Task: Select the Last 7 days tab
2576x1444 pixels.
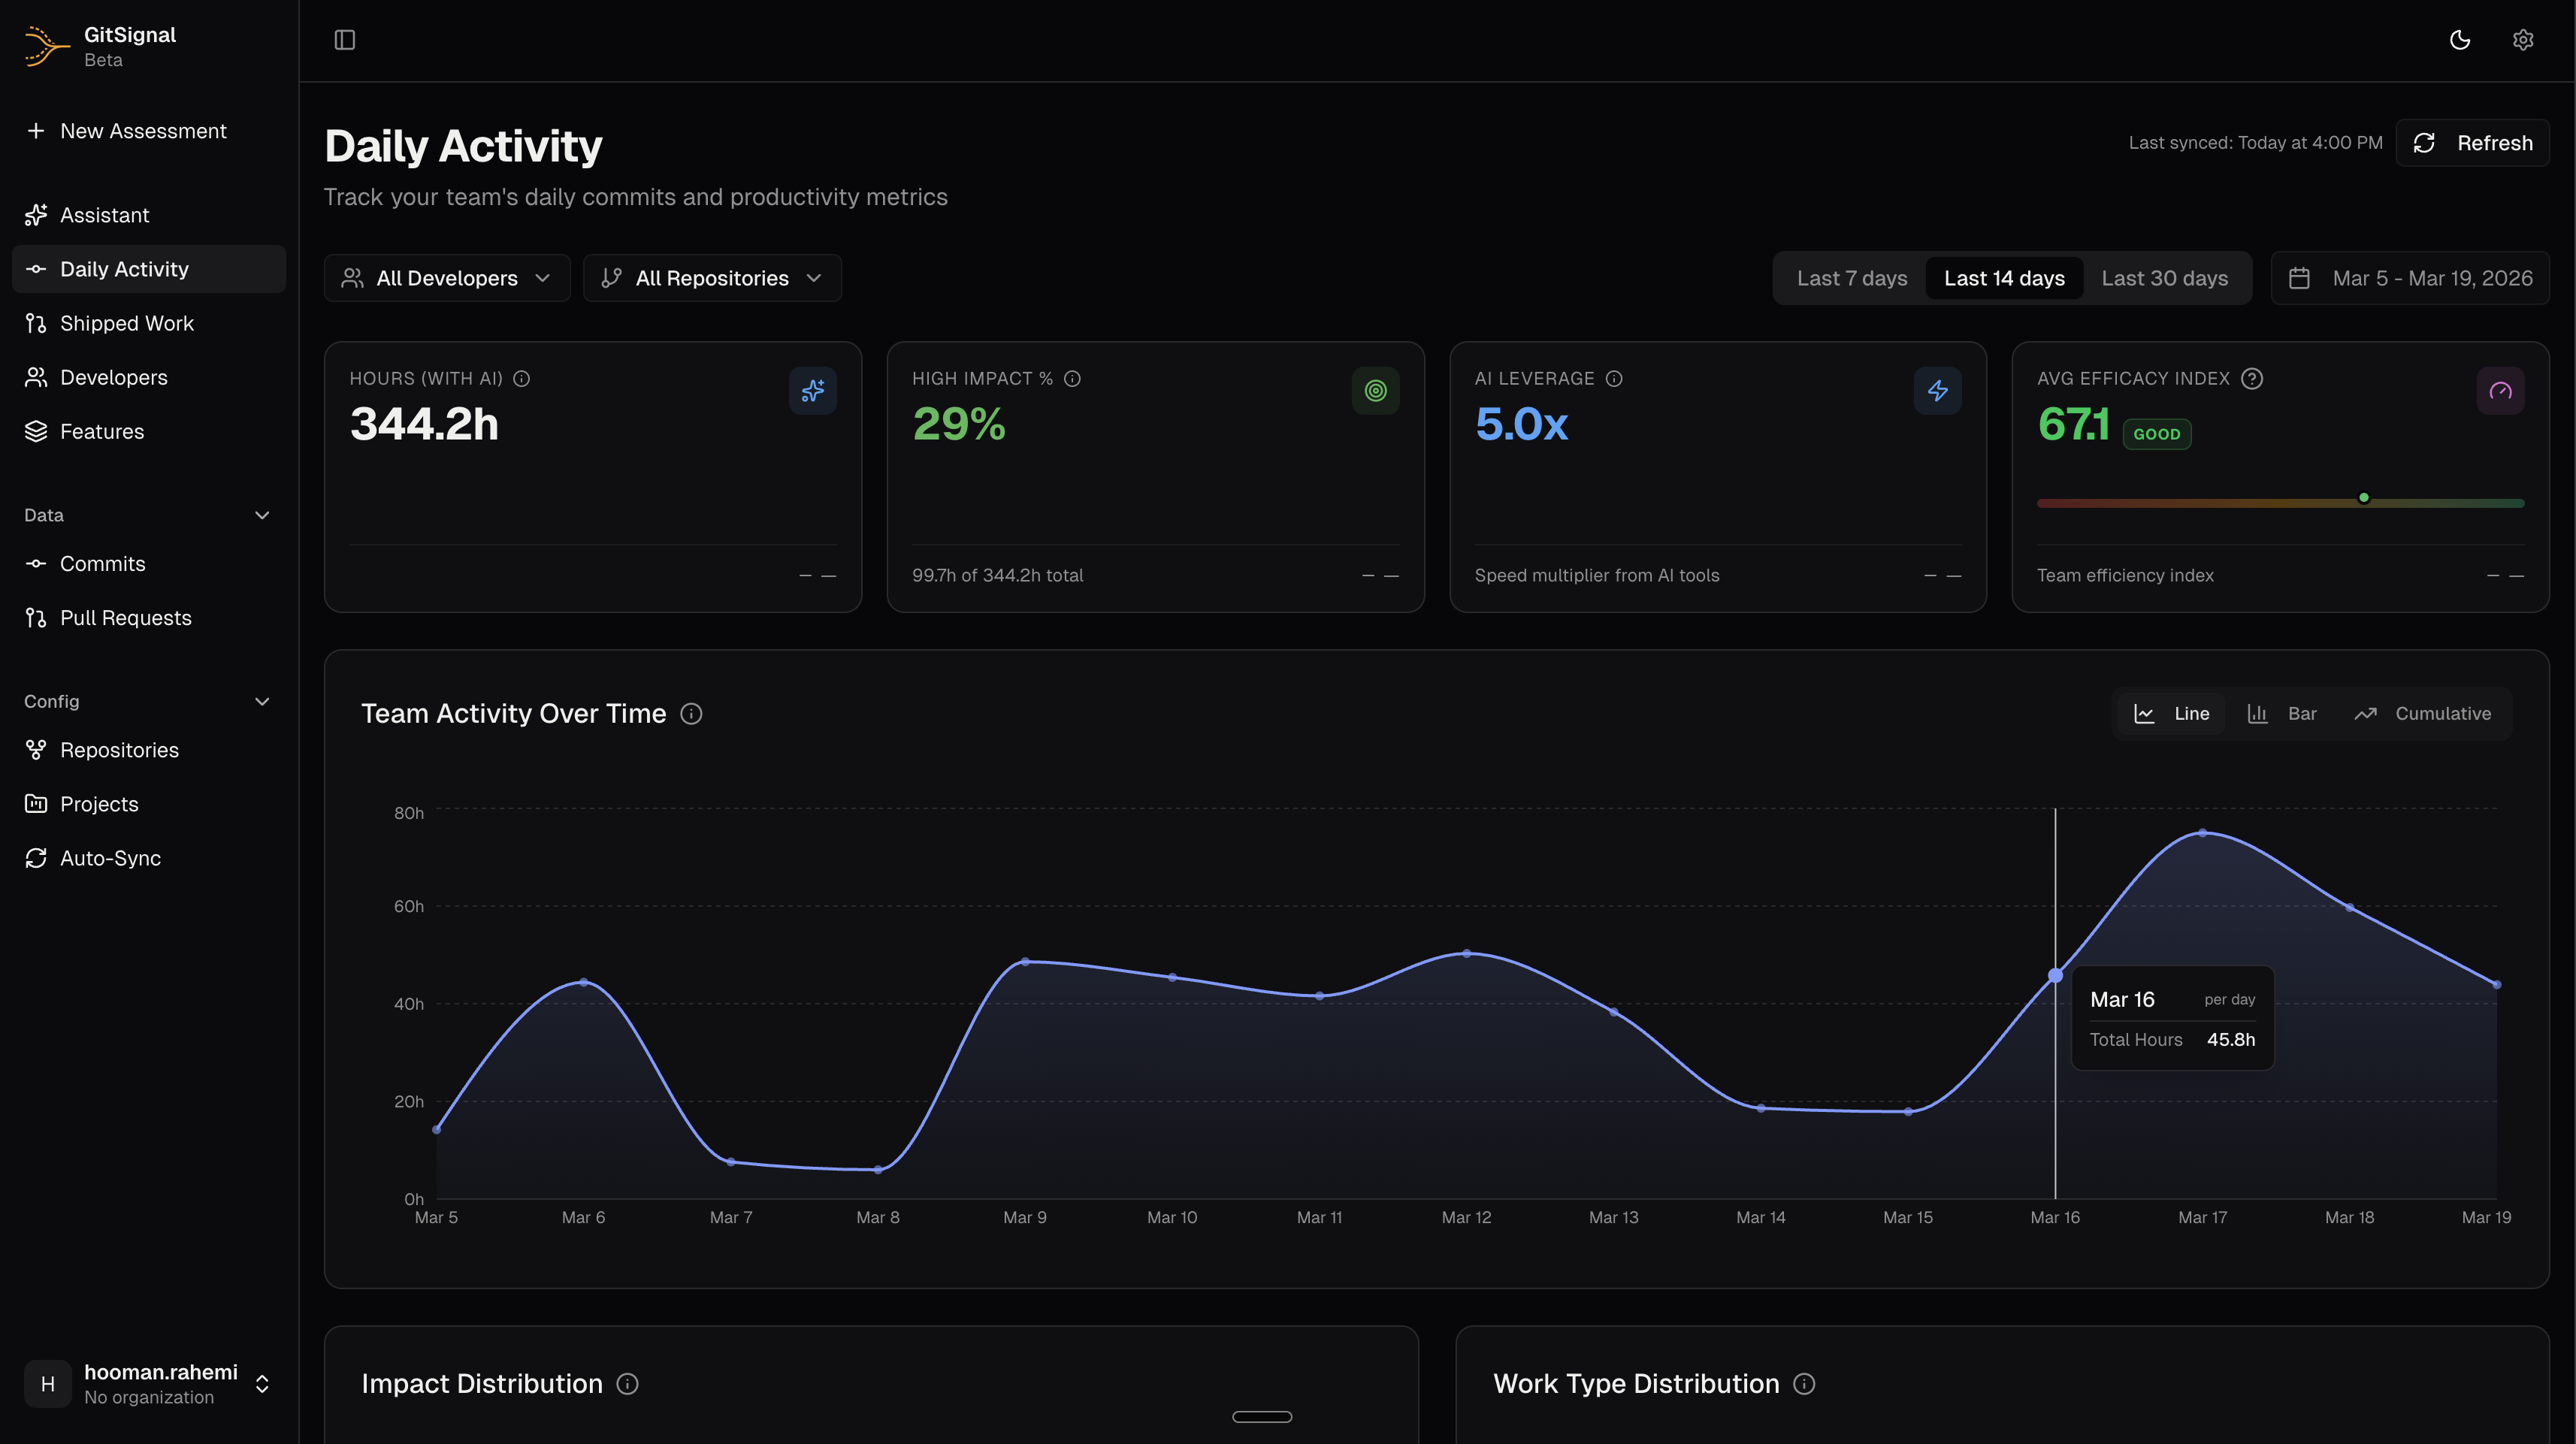Action: 1851,278
